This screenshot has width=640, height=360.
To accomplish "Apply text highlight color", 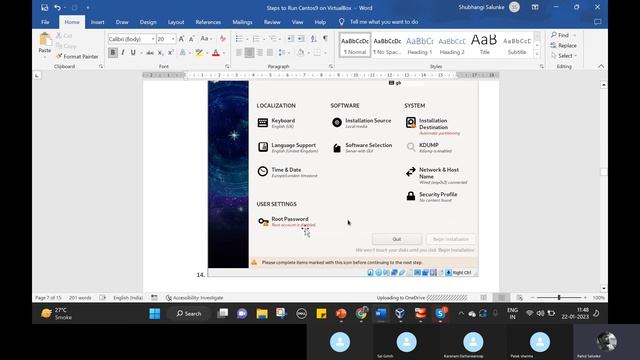I will click(199, 53).
